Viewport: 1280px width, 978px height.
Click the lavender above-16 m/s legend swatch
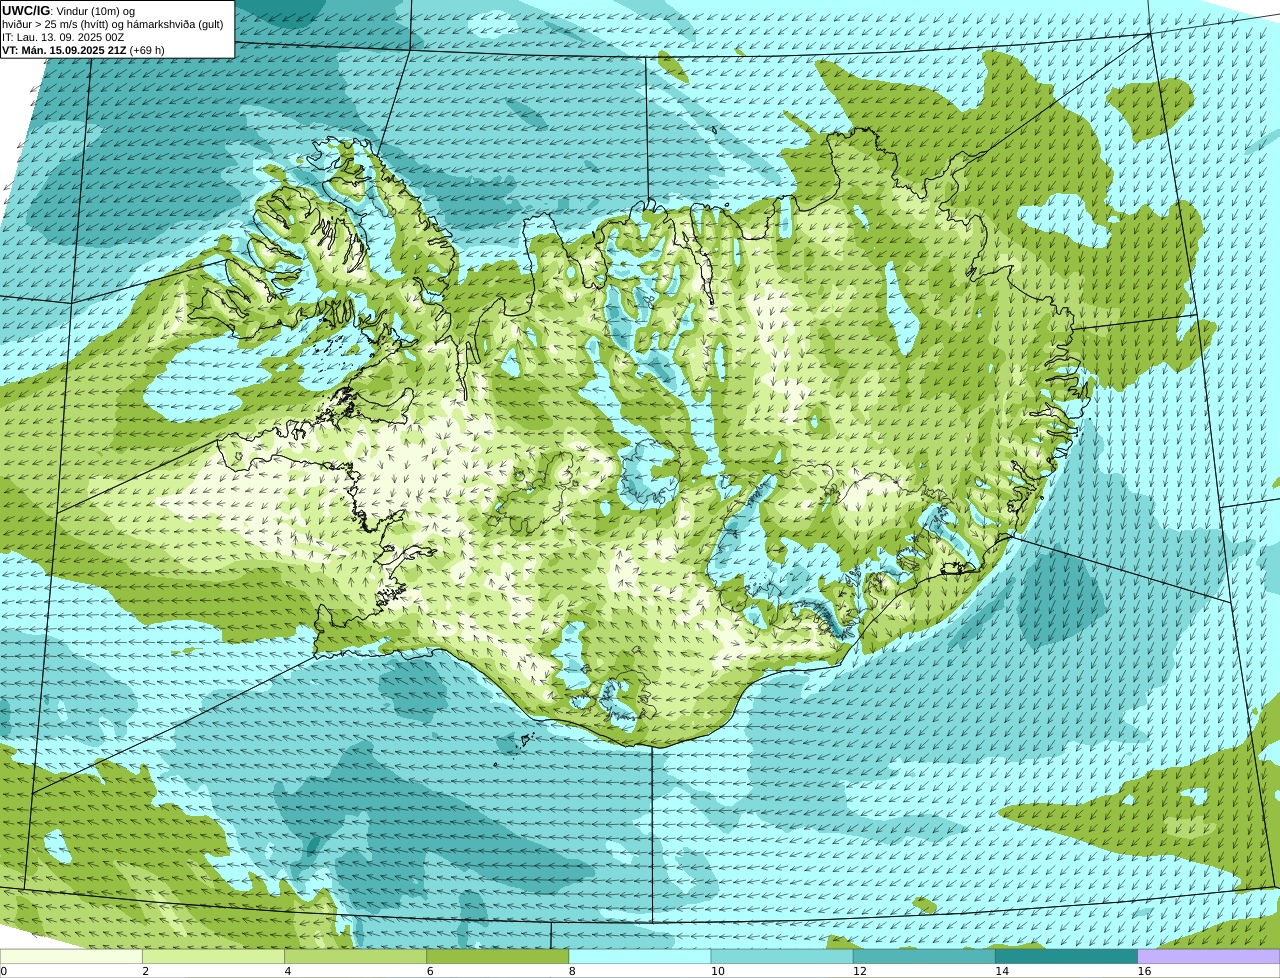coord(1209,956)
